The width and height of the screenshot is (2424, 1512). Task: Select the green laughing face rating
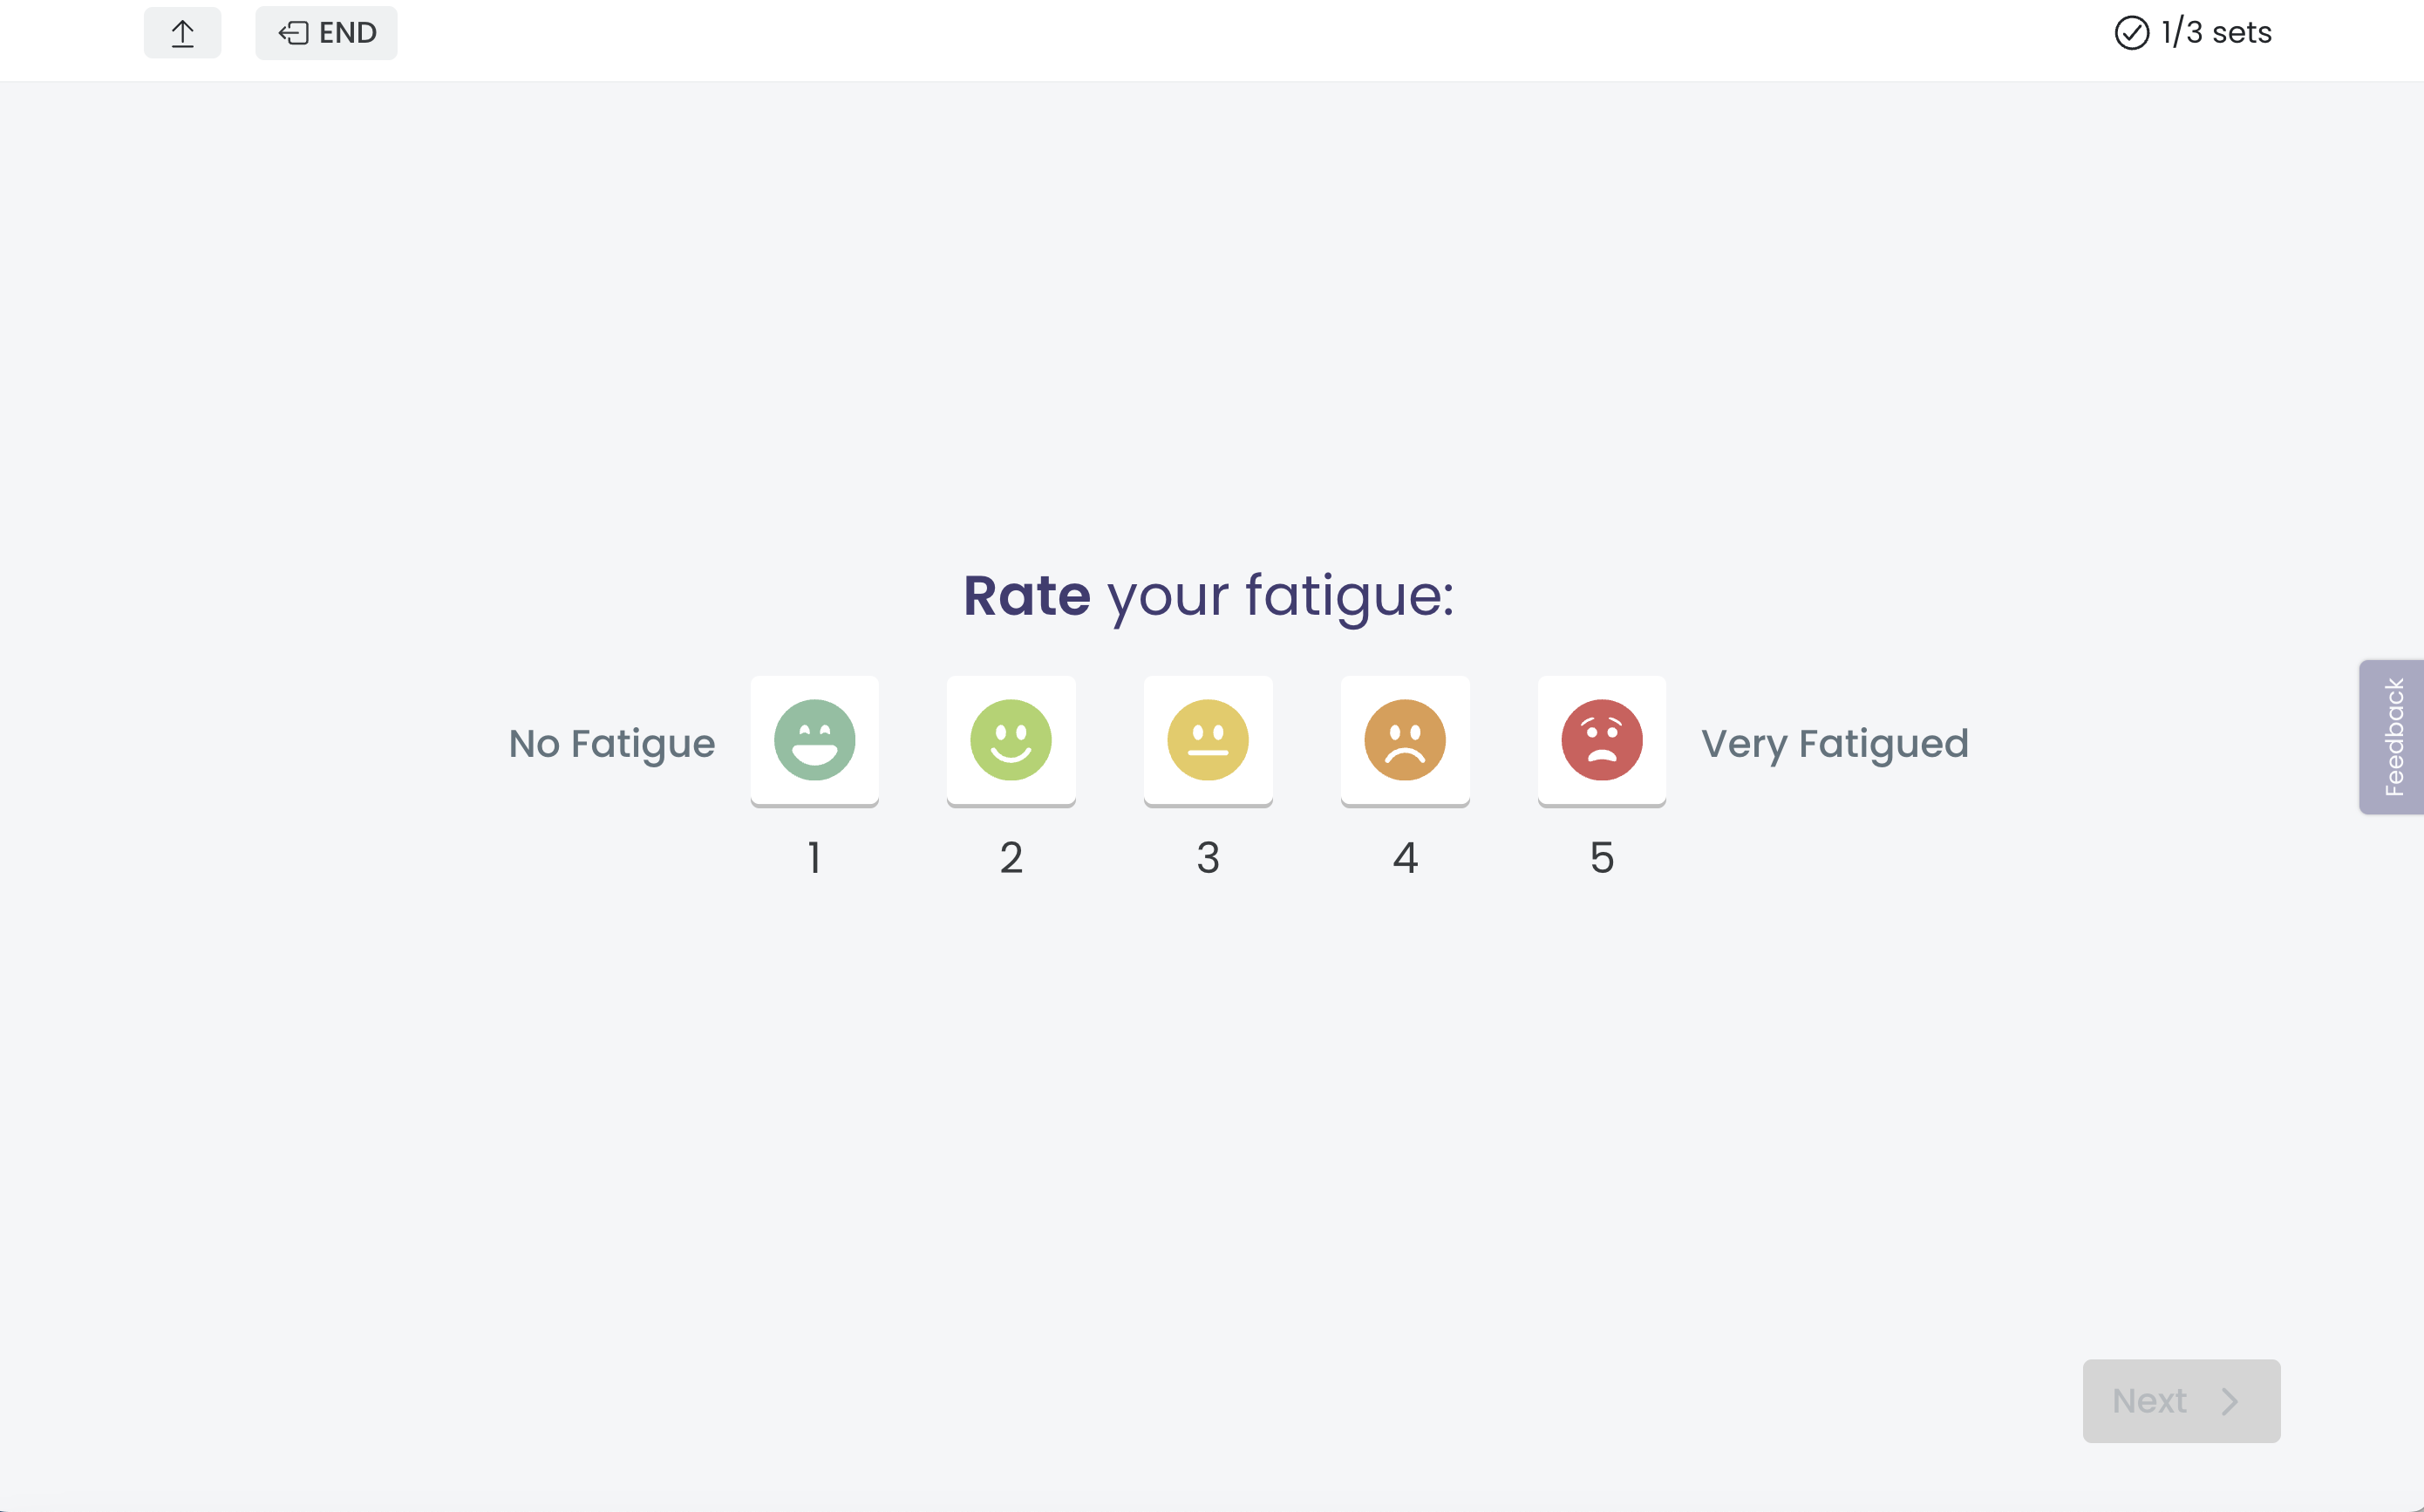point(814,741)
